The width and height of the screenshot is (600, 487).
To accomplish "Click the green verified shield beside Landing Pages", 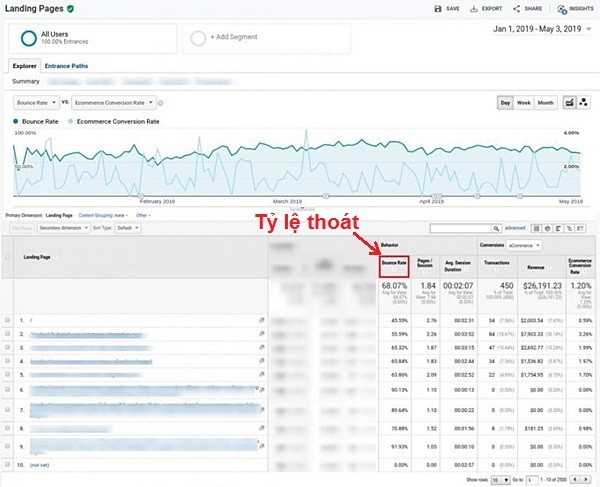I will pos(70,8).
